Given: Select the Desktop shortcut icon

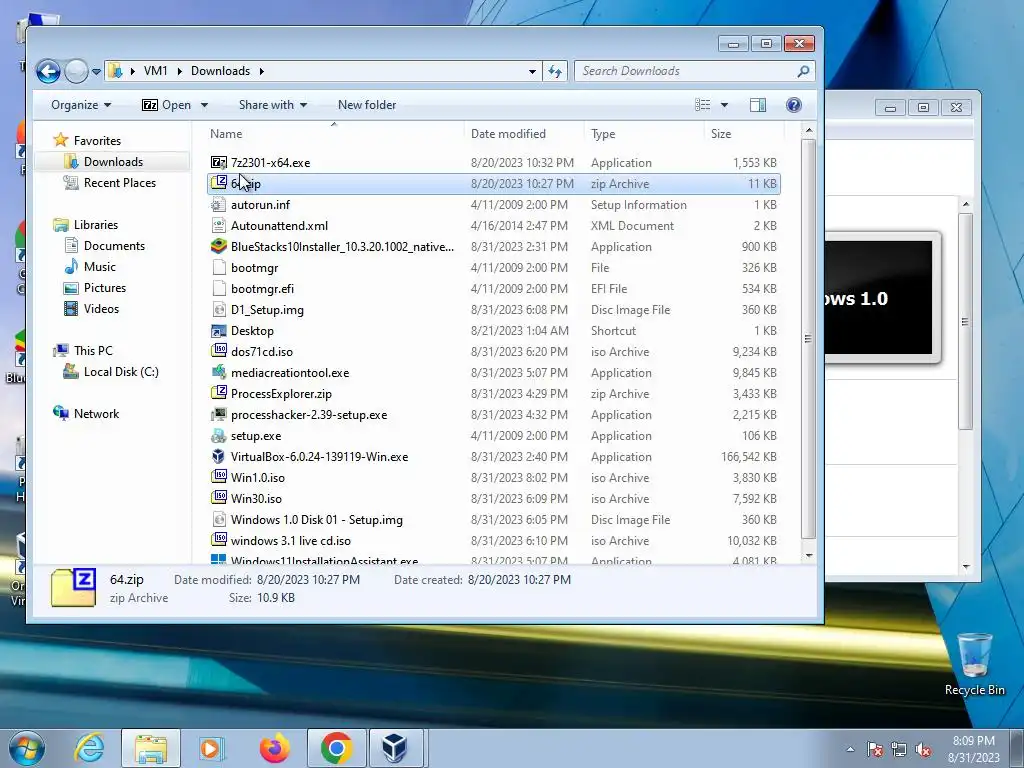Looking at the screenshot, I should click(x=219, y=331).
